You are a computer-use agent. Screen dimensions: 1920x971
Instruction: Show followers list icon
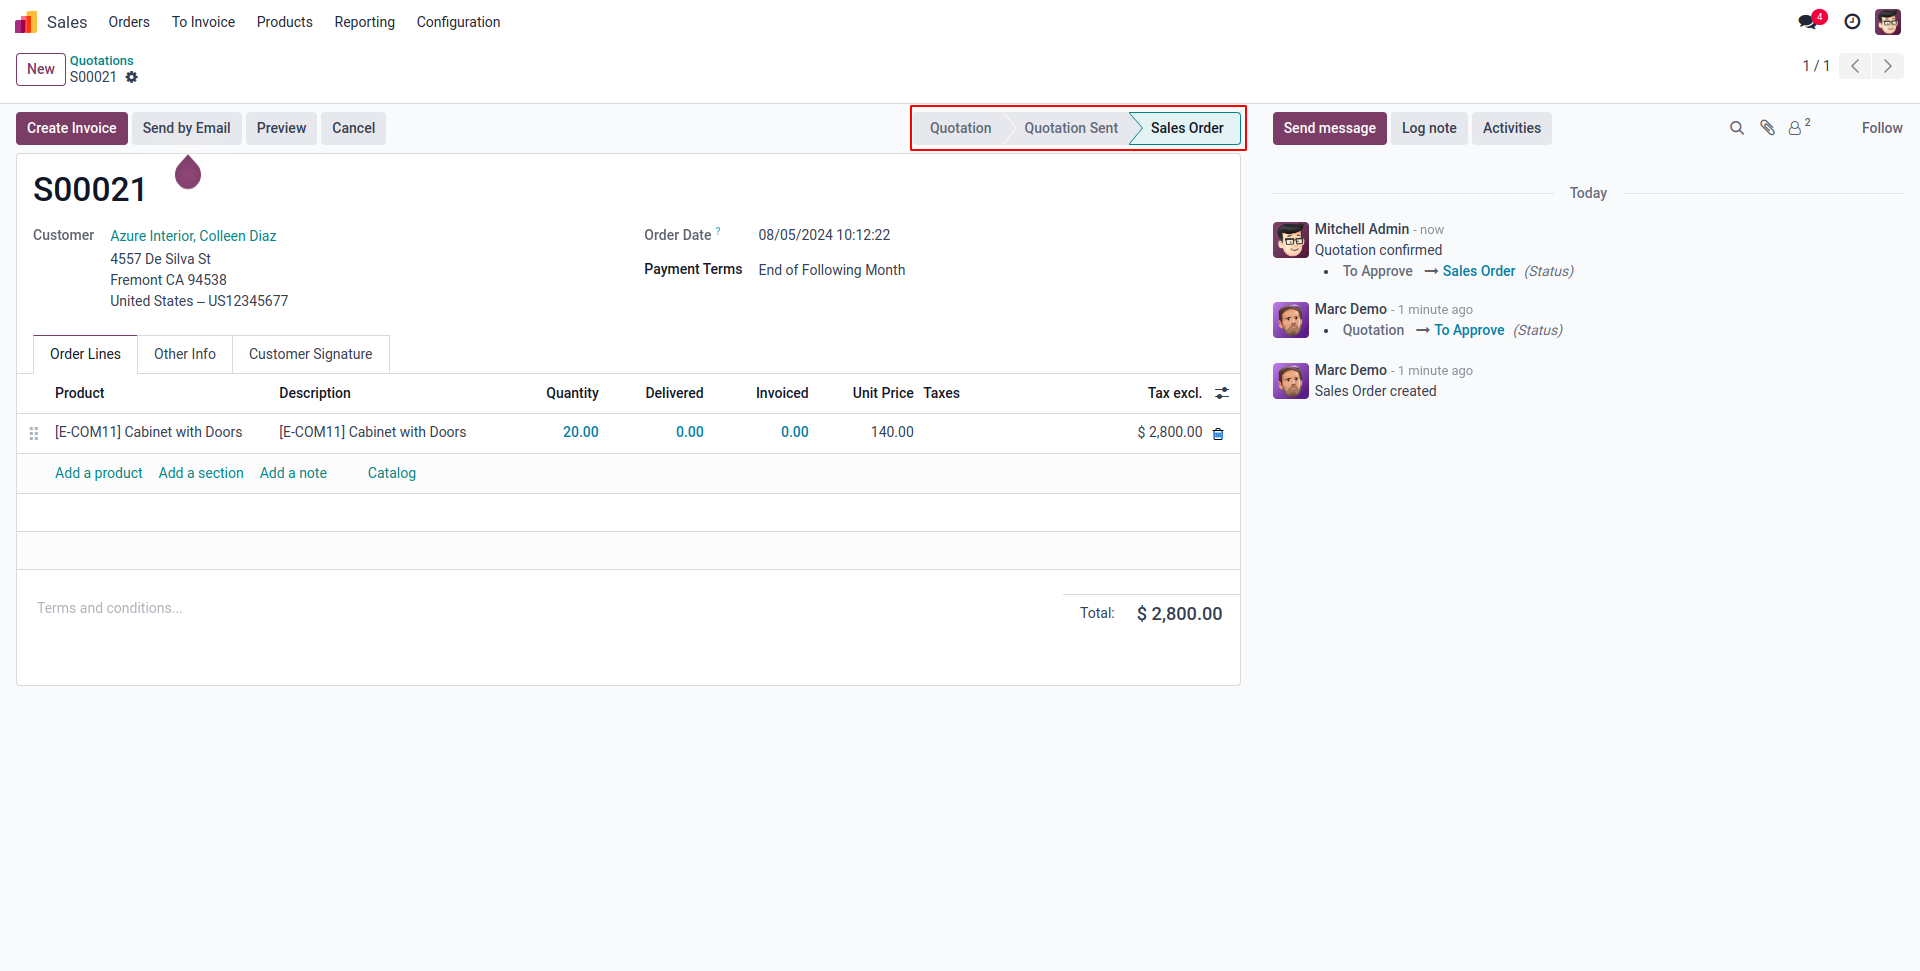1797,128
